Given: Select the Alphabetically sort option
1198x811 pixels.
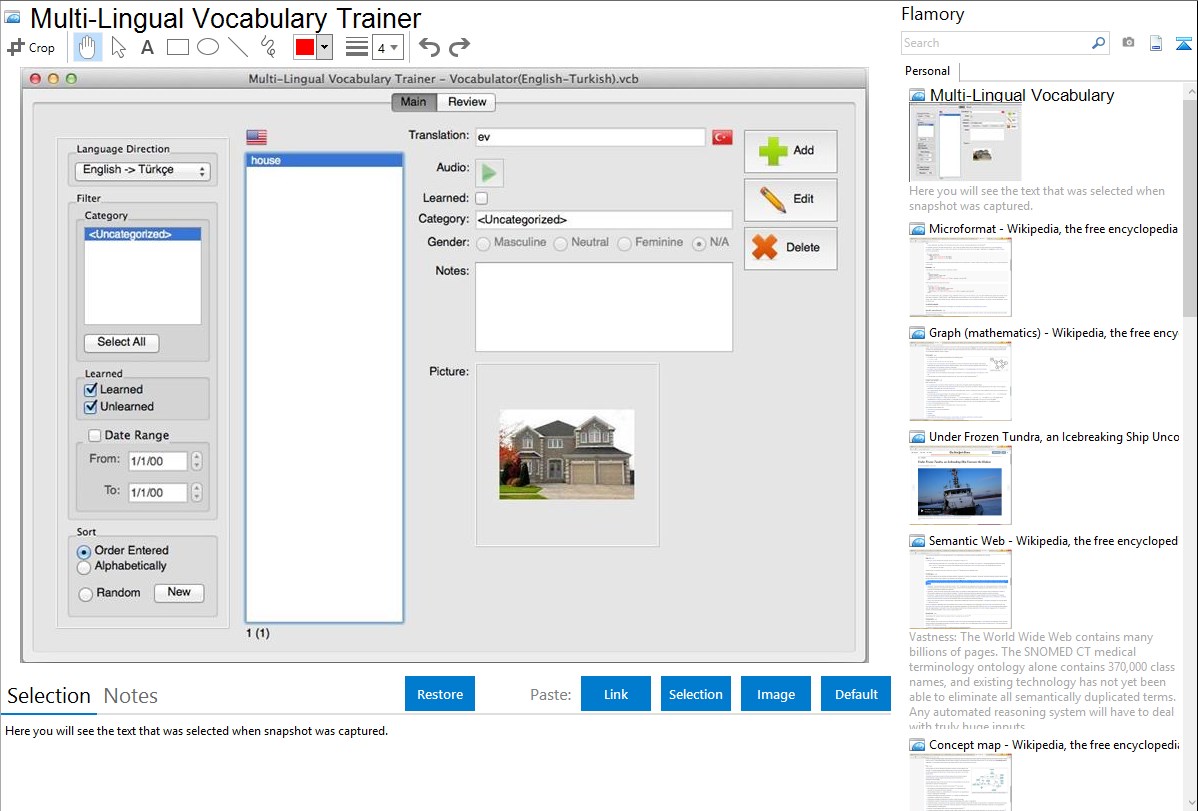Looking at the screenshot, I should tap(84, 567).
